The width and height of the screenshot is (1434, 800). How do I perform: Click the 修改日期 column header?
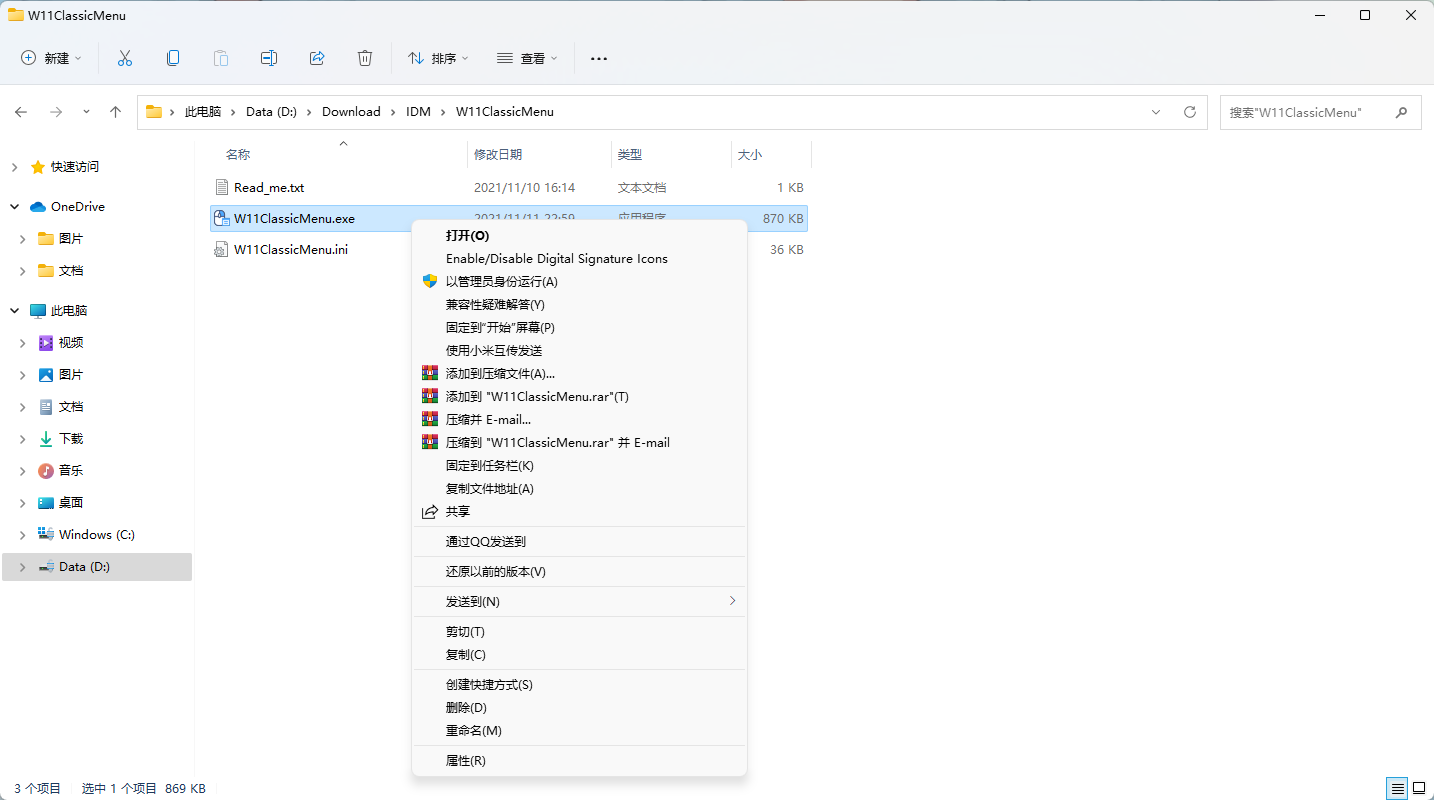(x=498, y=155)
